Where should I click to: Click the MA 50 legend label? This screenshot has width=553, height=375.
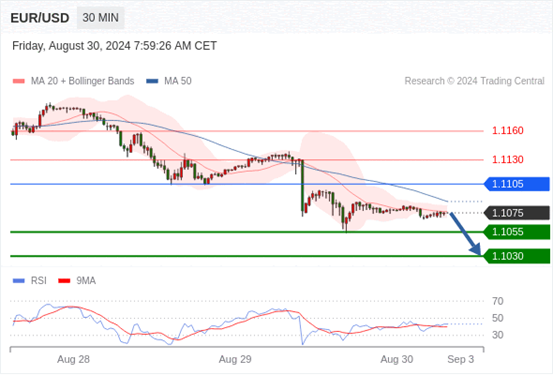click(178, 81)
